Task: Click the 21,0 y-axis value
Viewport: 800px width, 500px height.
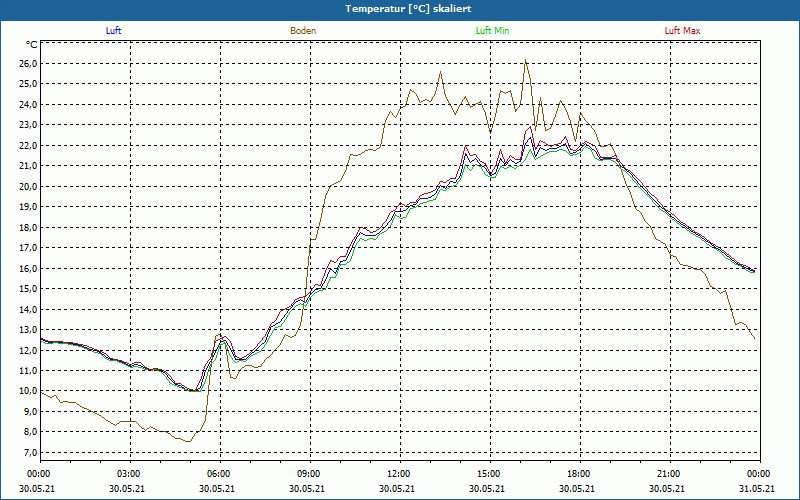Action: [x=29, y=166]
